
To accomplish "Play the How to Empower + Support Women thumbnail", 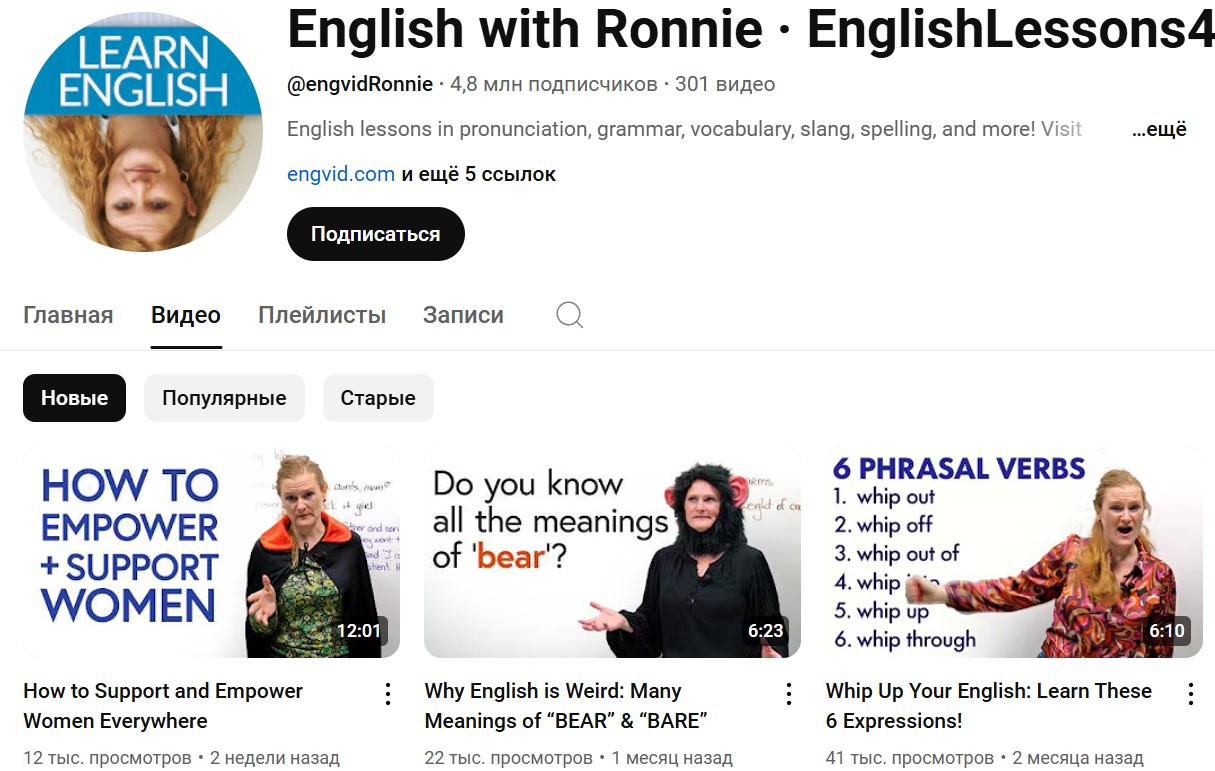I will pos(211,552).
